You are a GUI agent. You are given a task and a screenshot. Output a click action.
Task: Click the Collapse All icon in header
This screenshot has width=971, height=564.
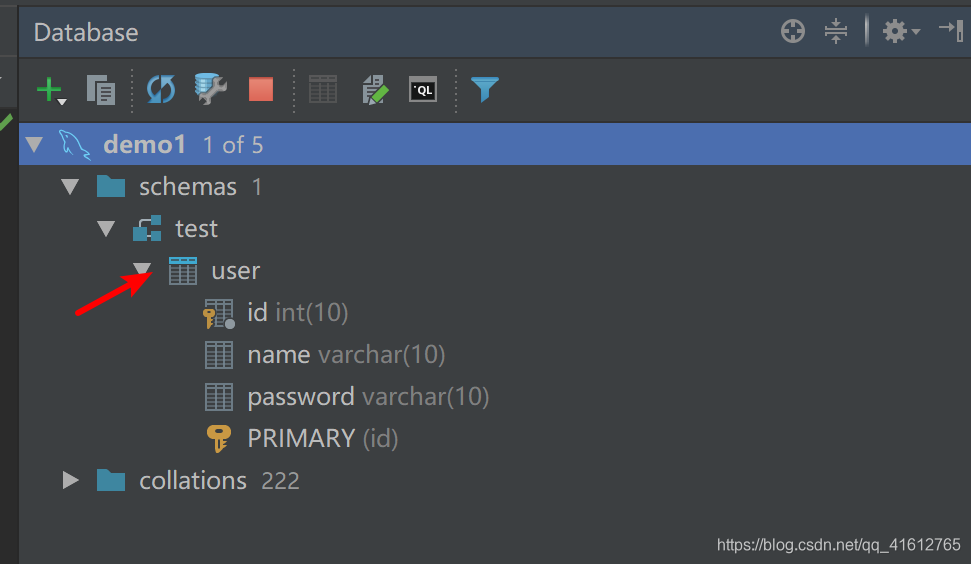point(835,31)
